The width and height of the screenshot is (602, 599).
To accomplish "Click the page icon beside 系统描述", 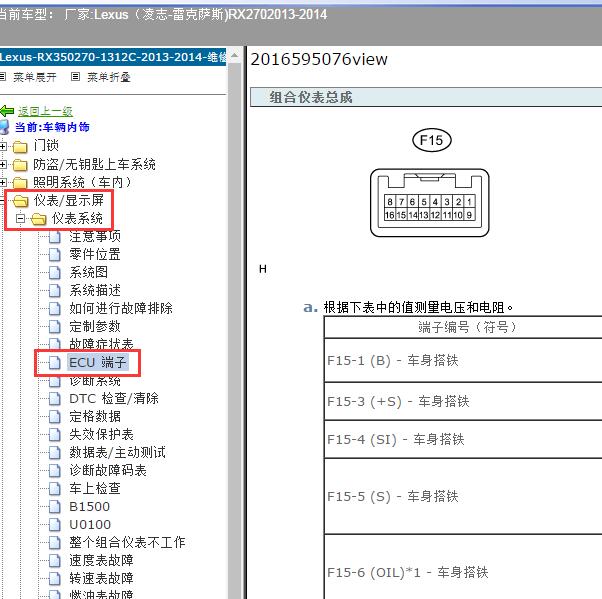I will pos(55,291).
